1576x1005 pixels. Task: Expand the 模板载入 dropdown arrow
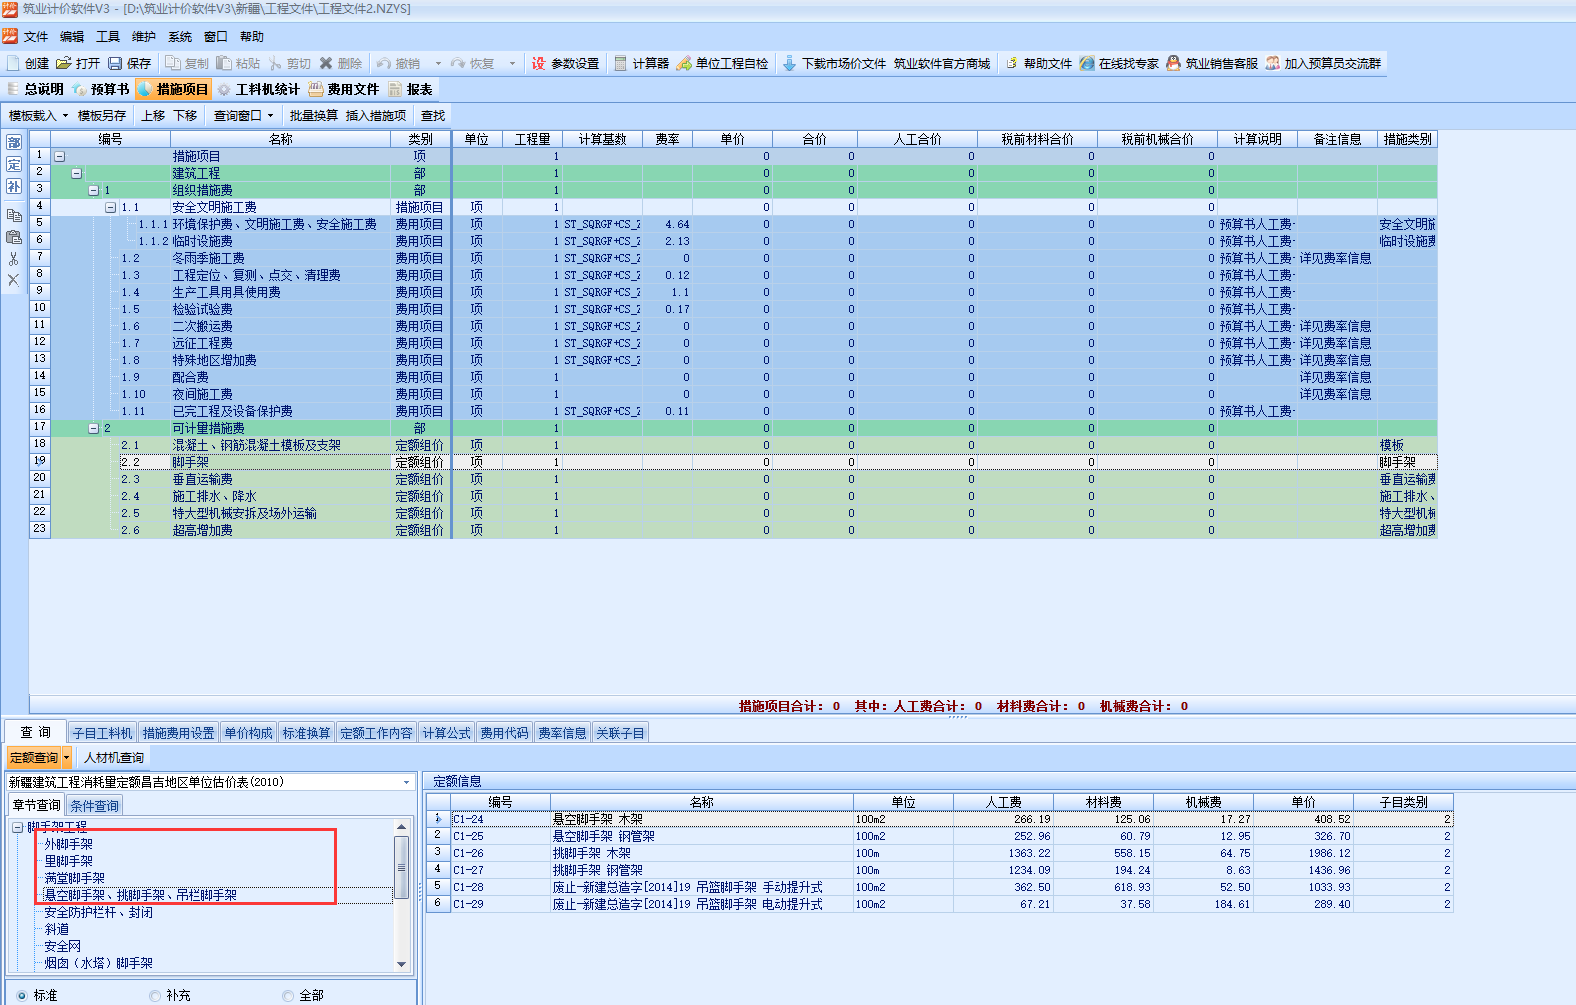point(66,116)
